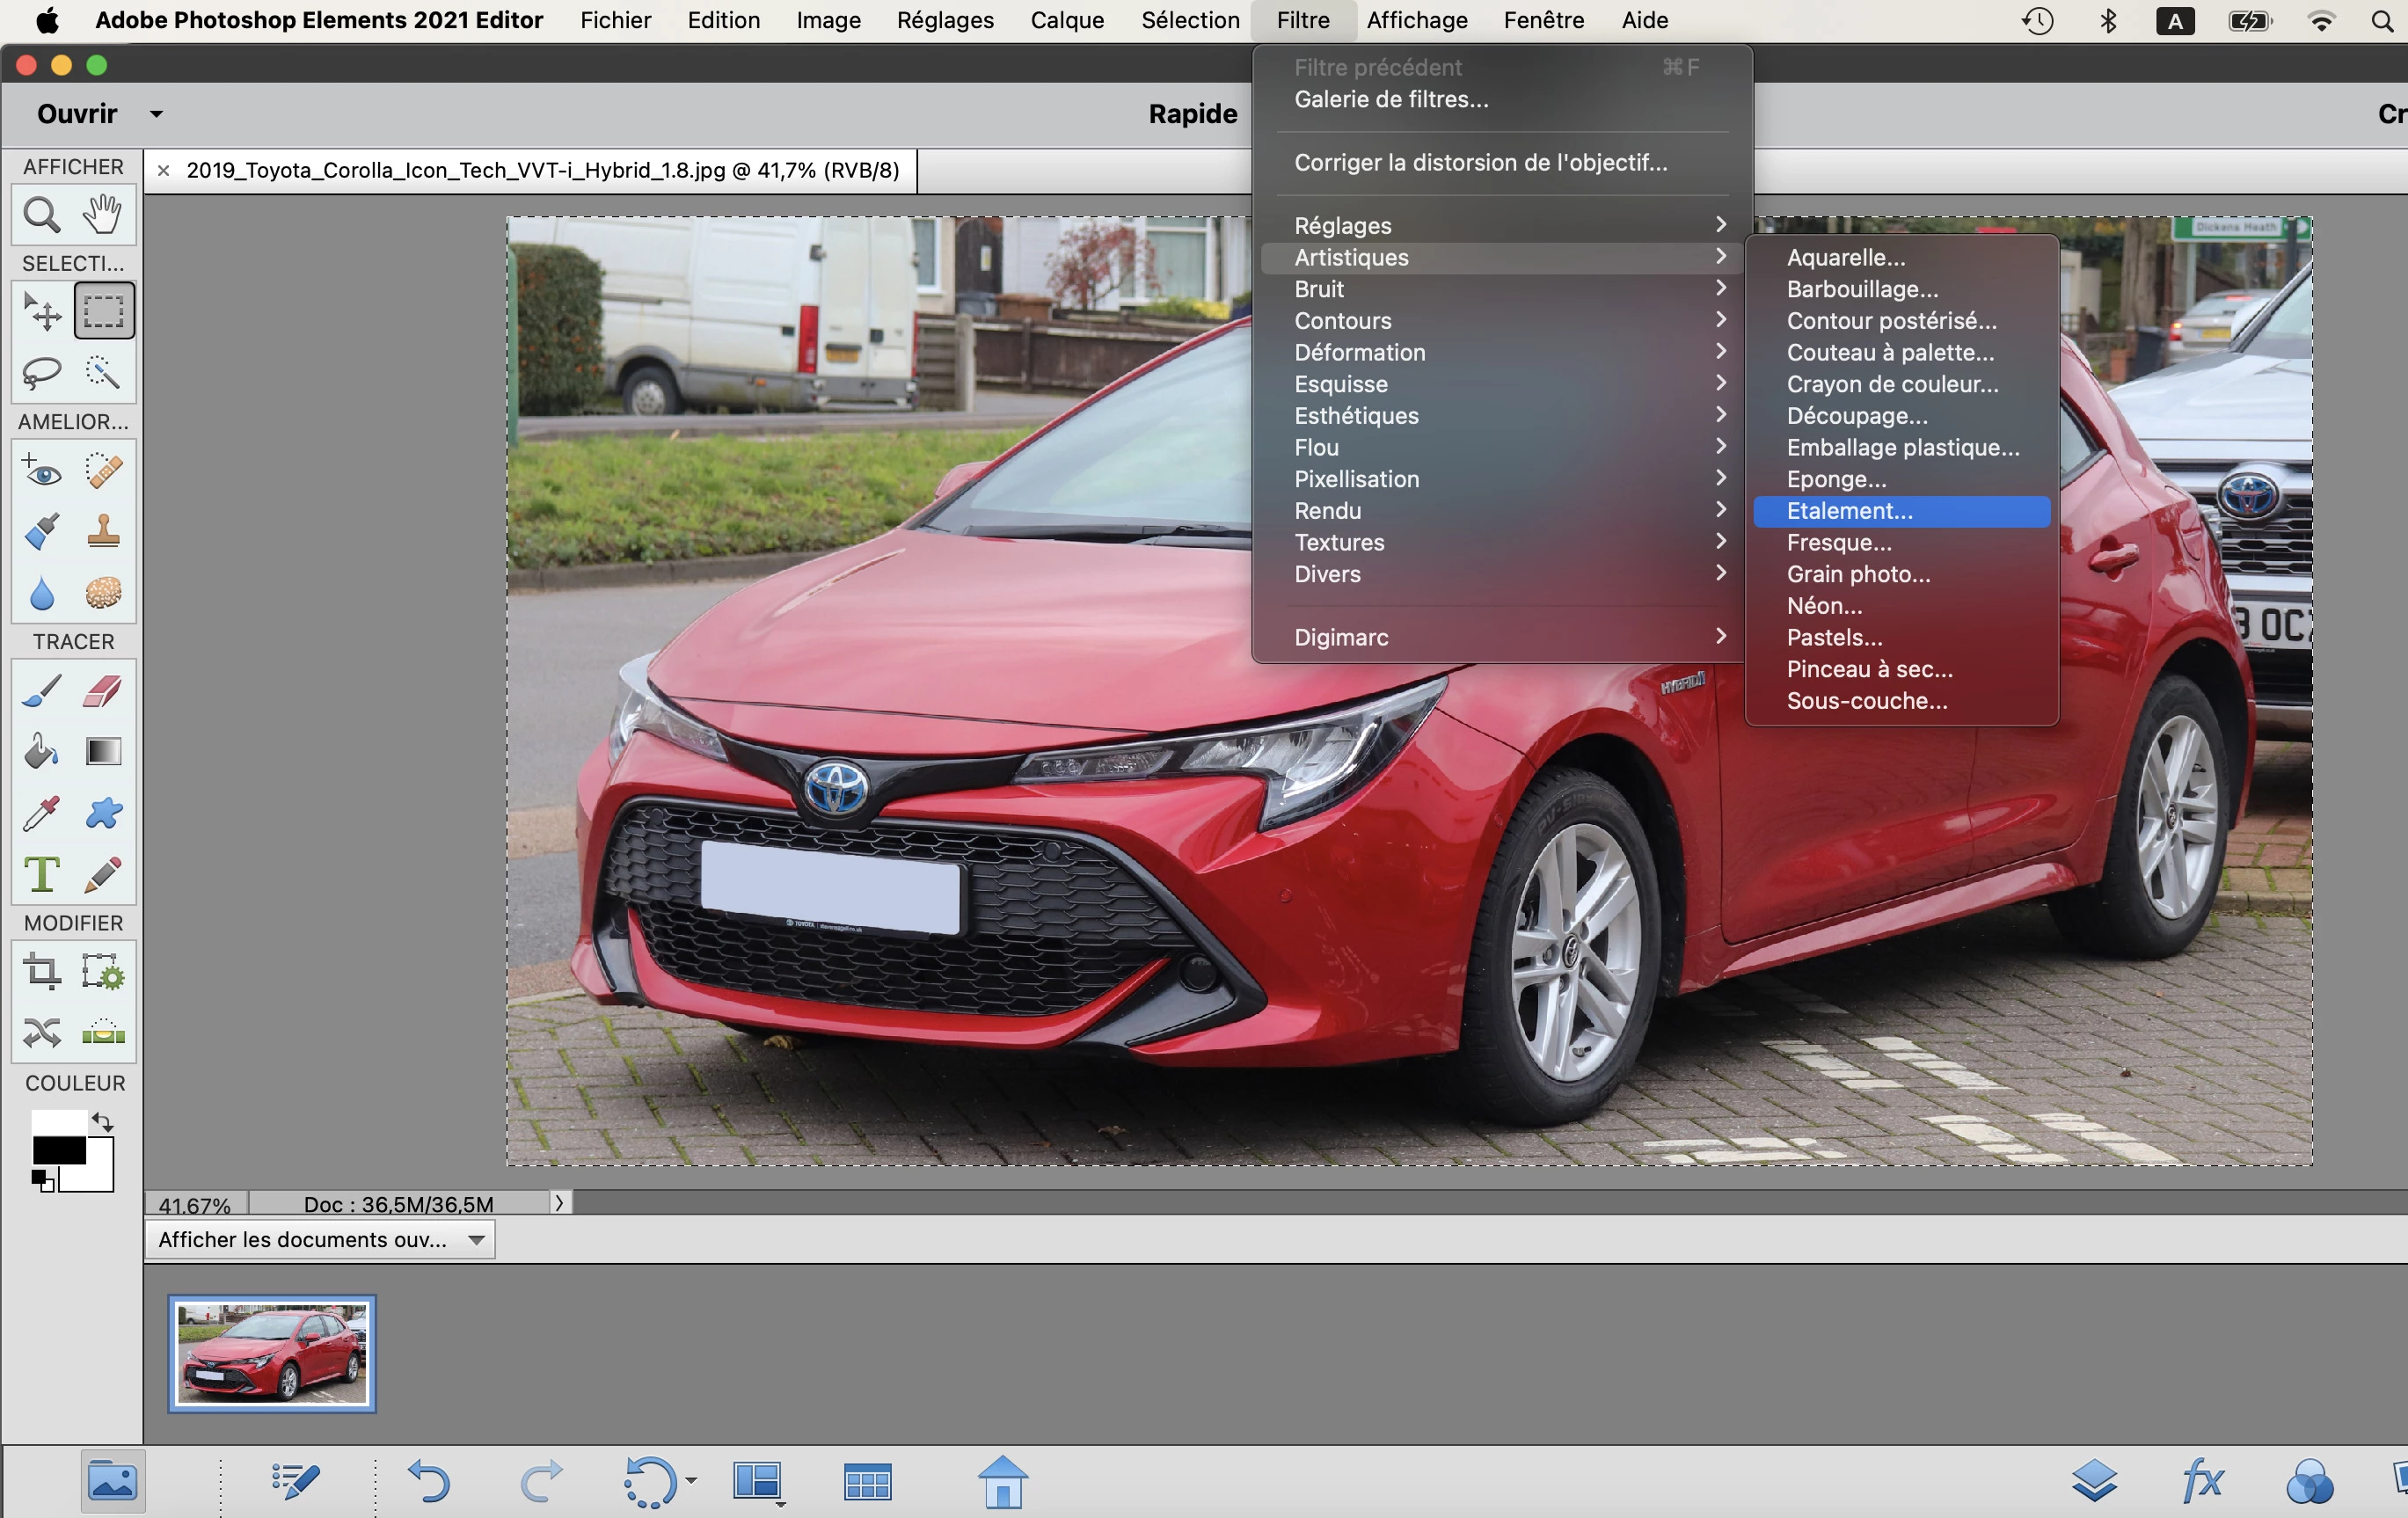Click the Undo arrow button

(429, 1481)
